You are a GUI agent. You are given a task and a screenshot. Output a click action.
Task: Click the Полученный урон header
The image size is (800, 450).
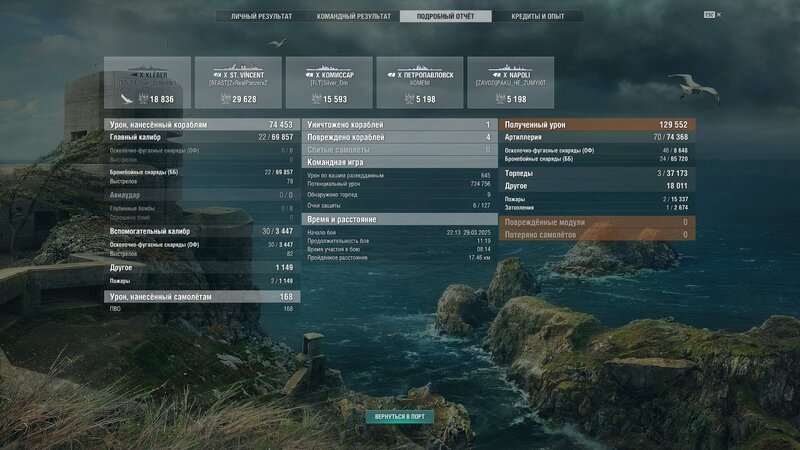click(597, 124)
